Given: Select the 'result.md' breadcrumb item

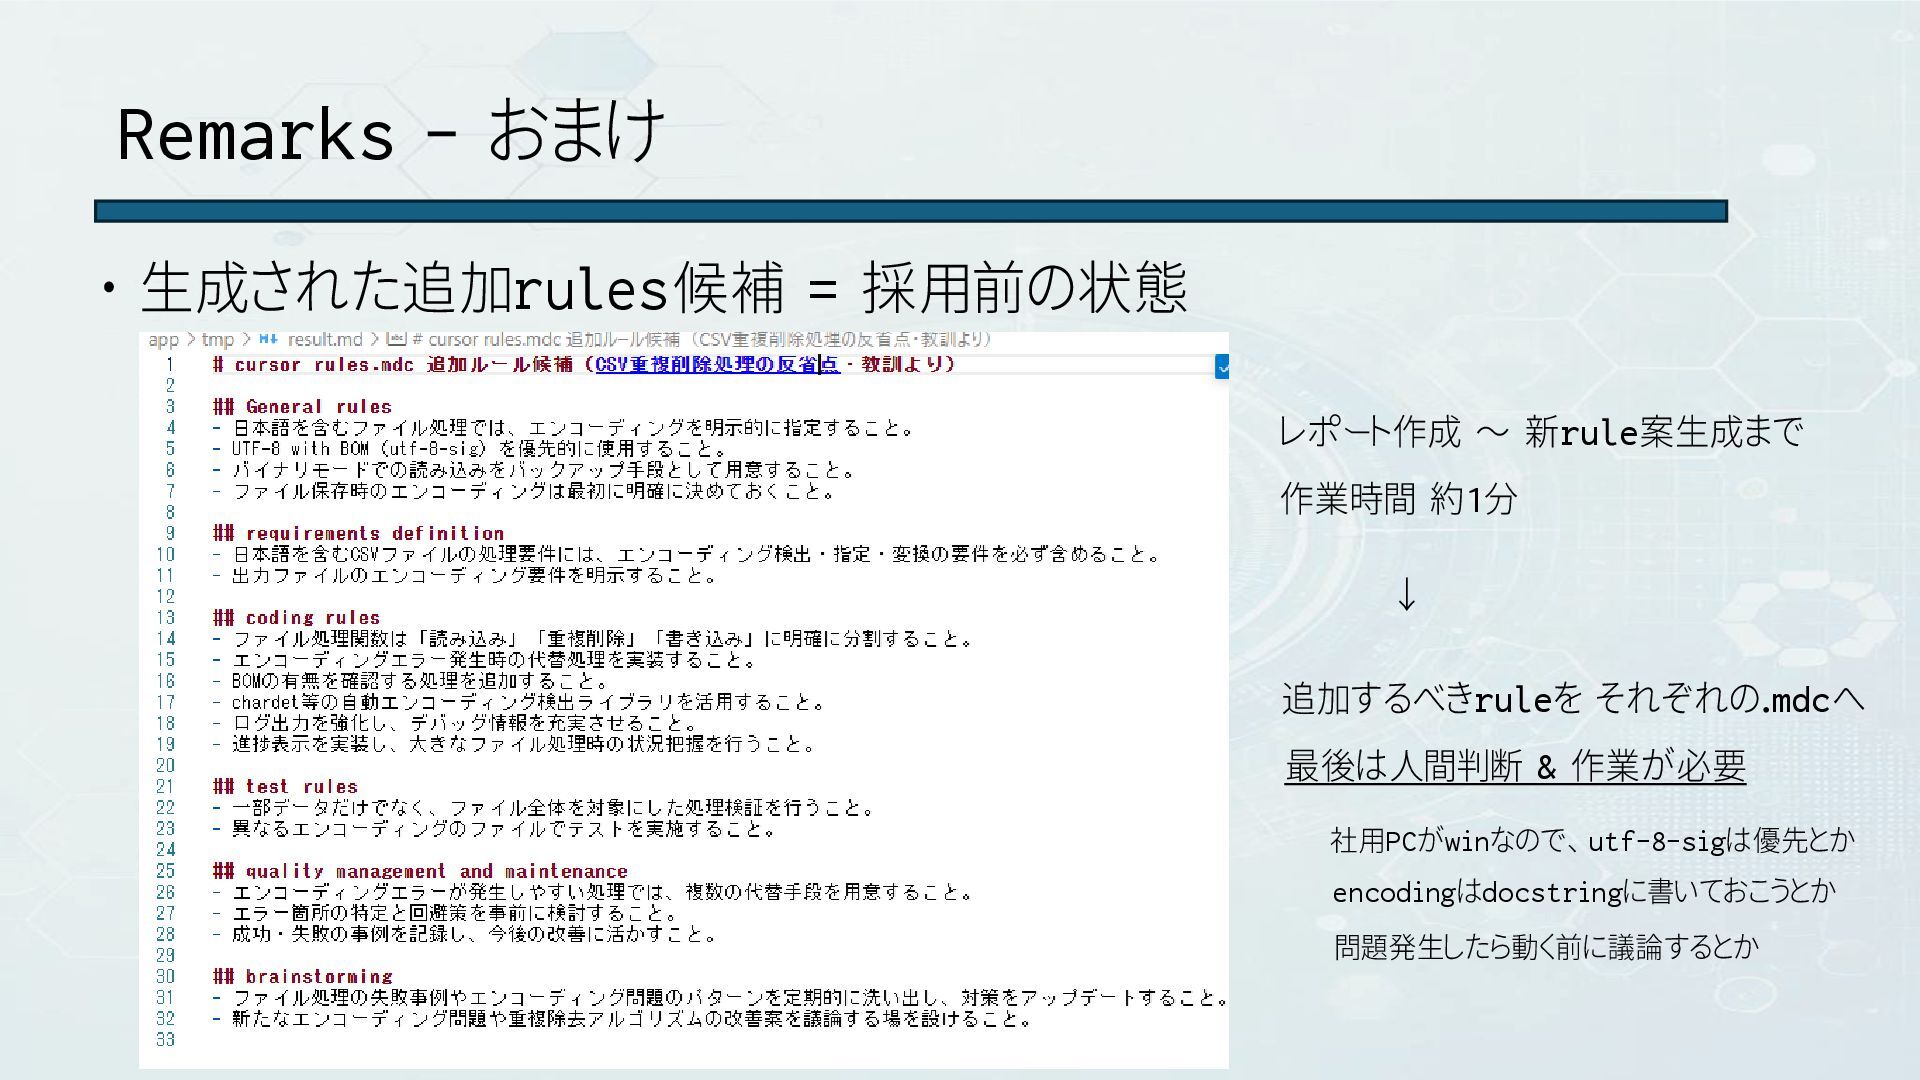Looking at the screenshot, I should (x=325, y=340).
